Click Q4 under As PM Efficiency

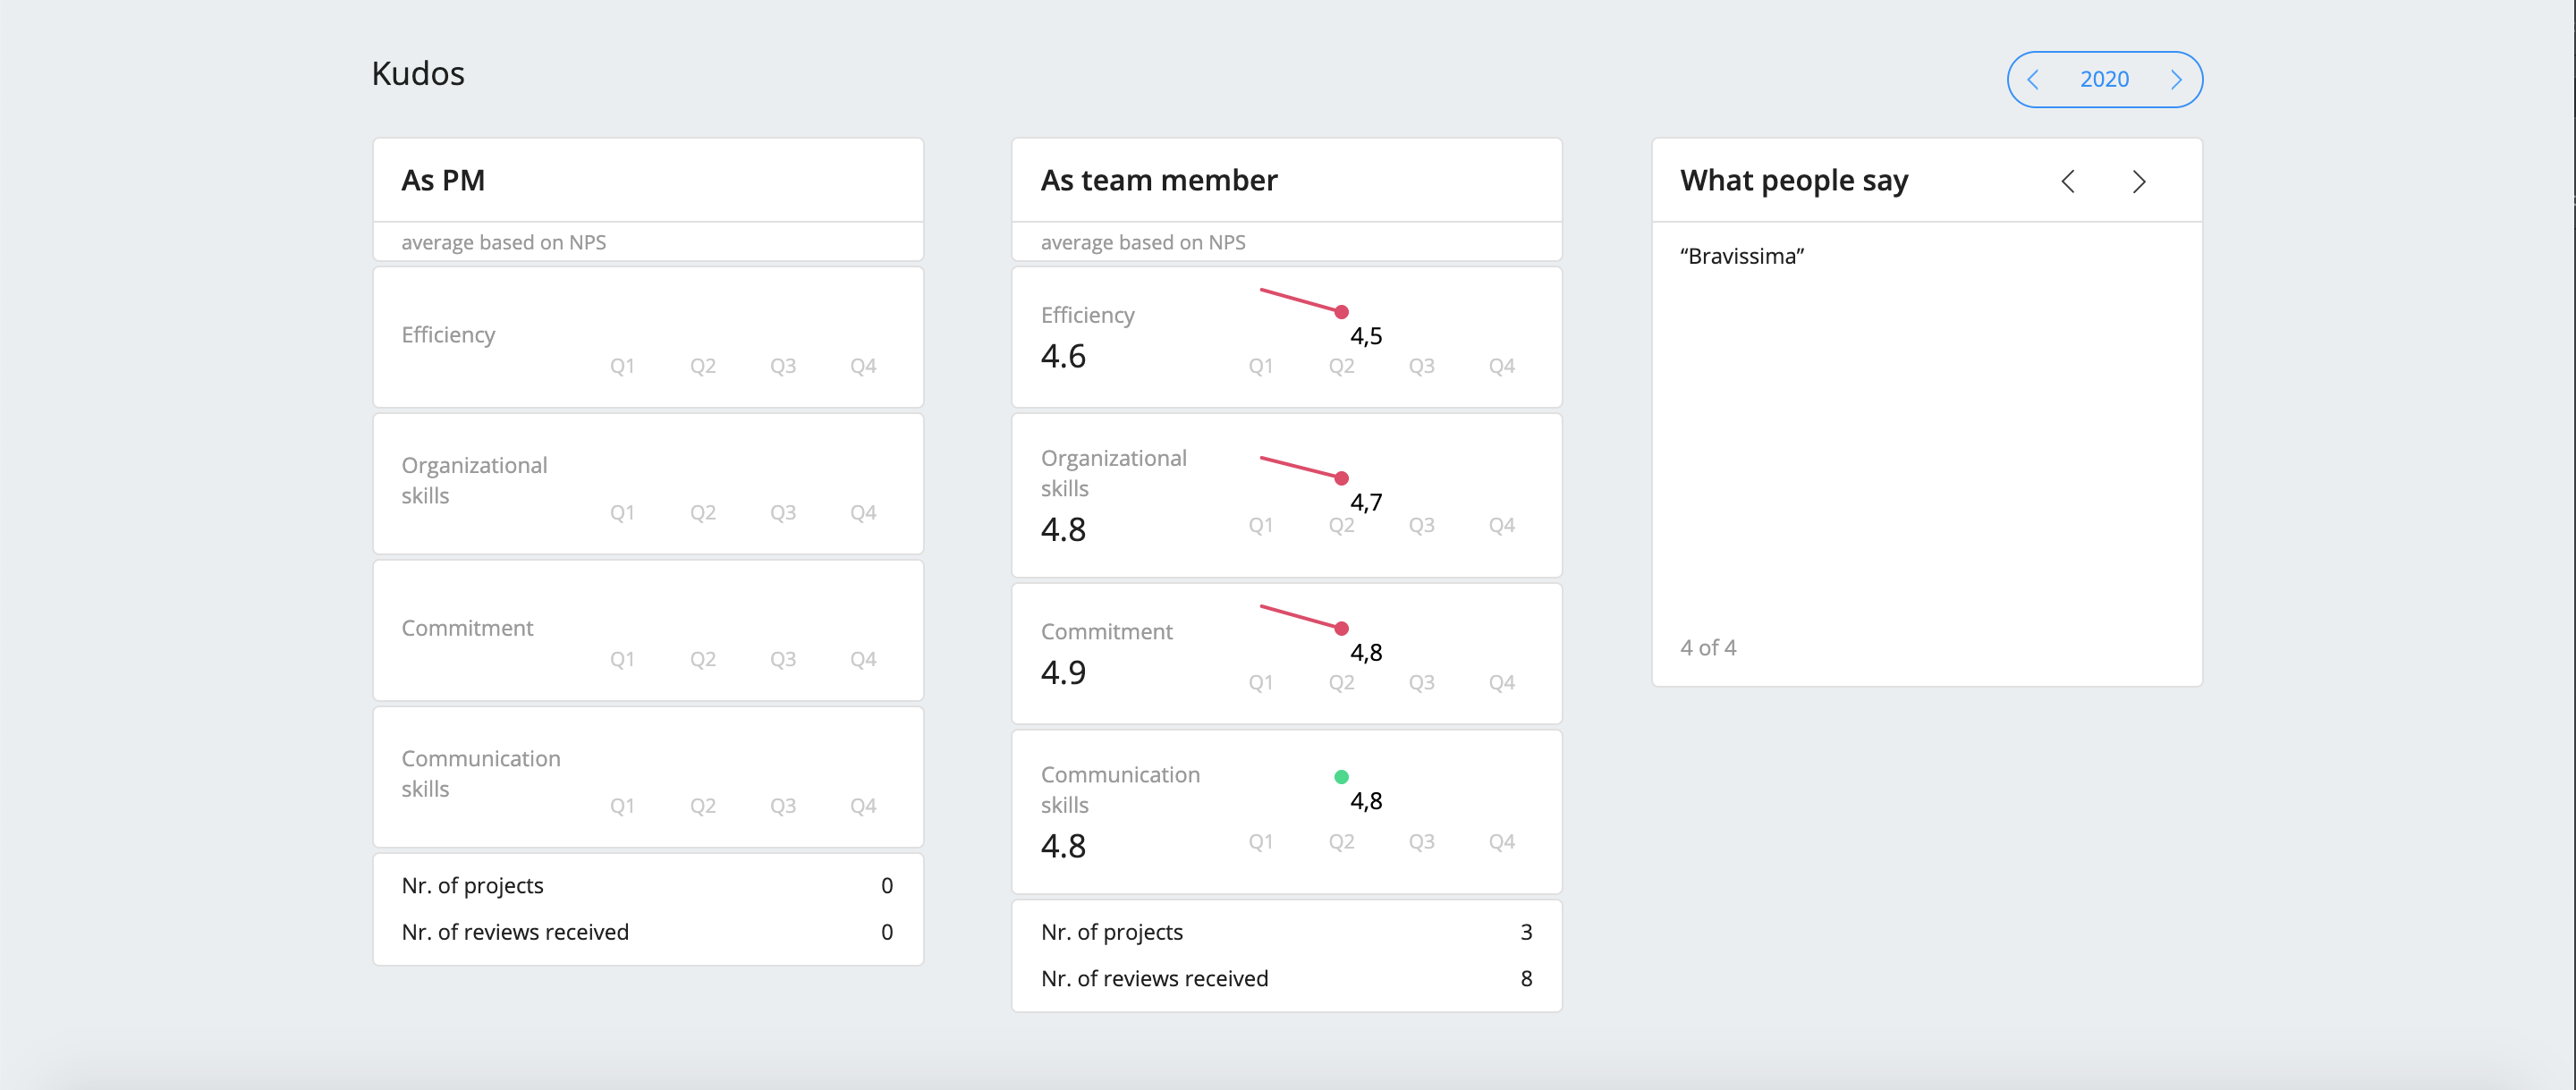click(863, 366)
